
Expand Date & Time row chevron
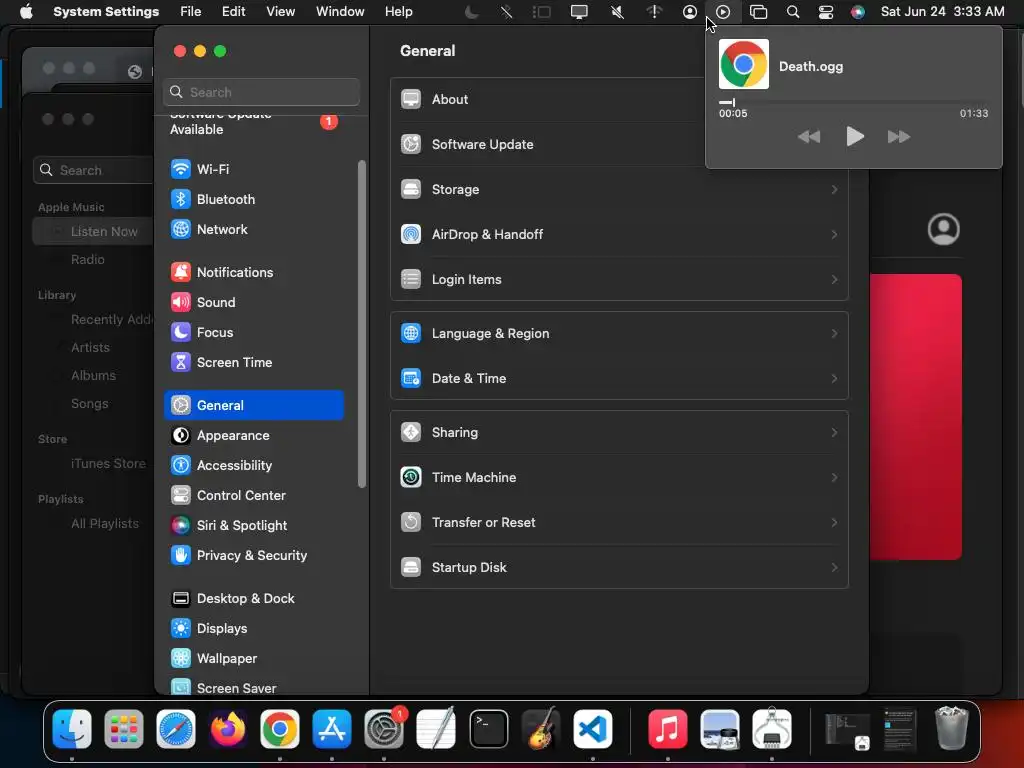click(x=834, y=379)
